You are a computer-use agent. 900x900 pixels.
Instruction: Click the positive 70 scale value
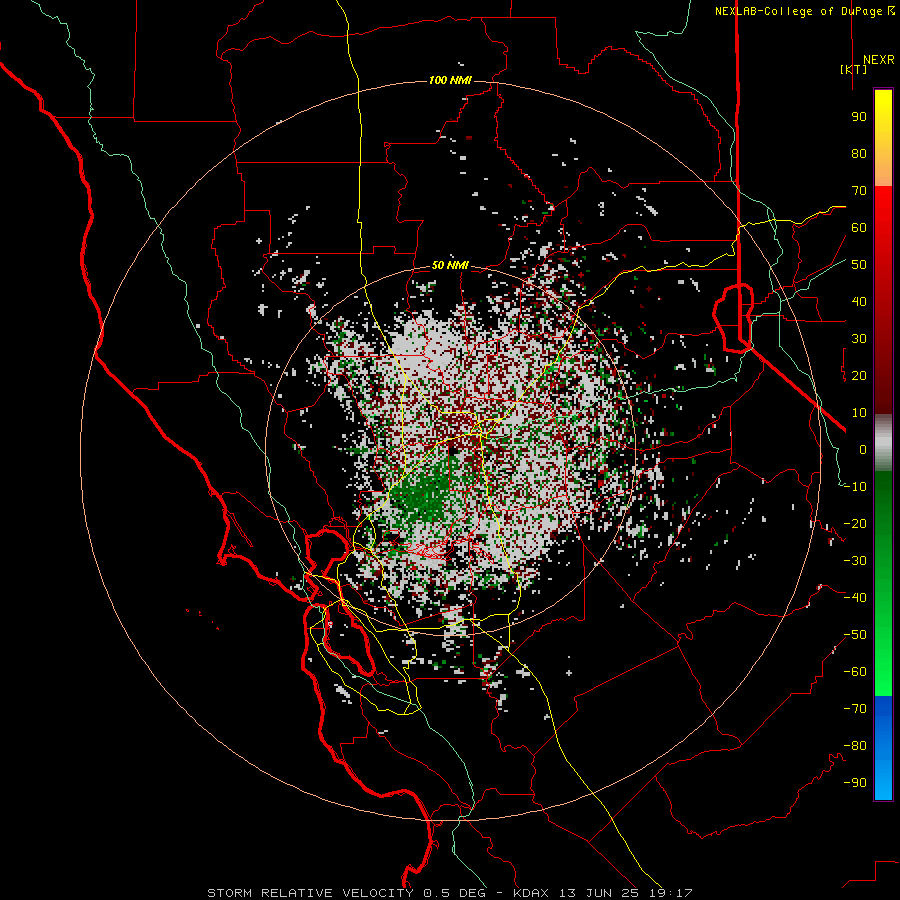859,191
